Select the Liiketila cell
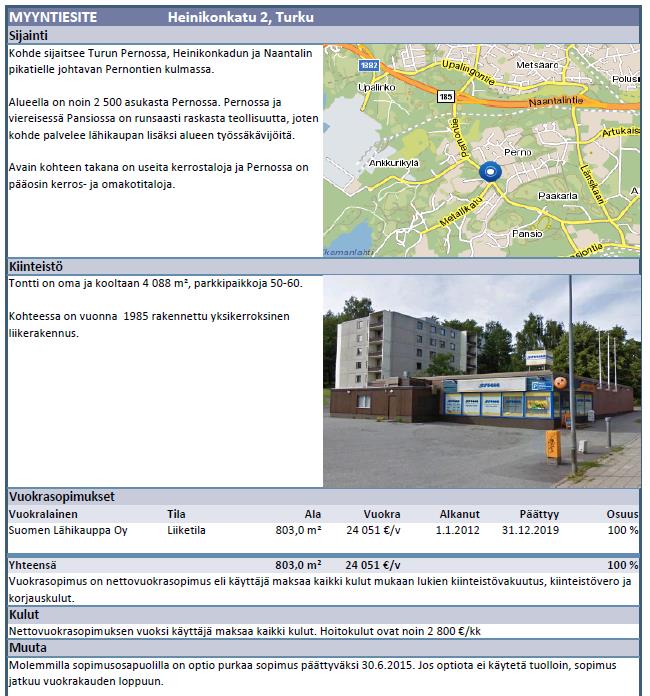The image size is (650, 696). click(186, 530)
